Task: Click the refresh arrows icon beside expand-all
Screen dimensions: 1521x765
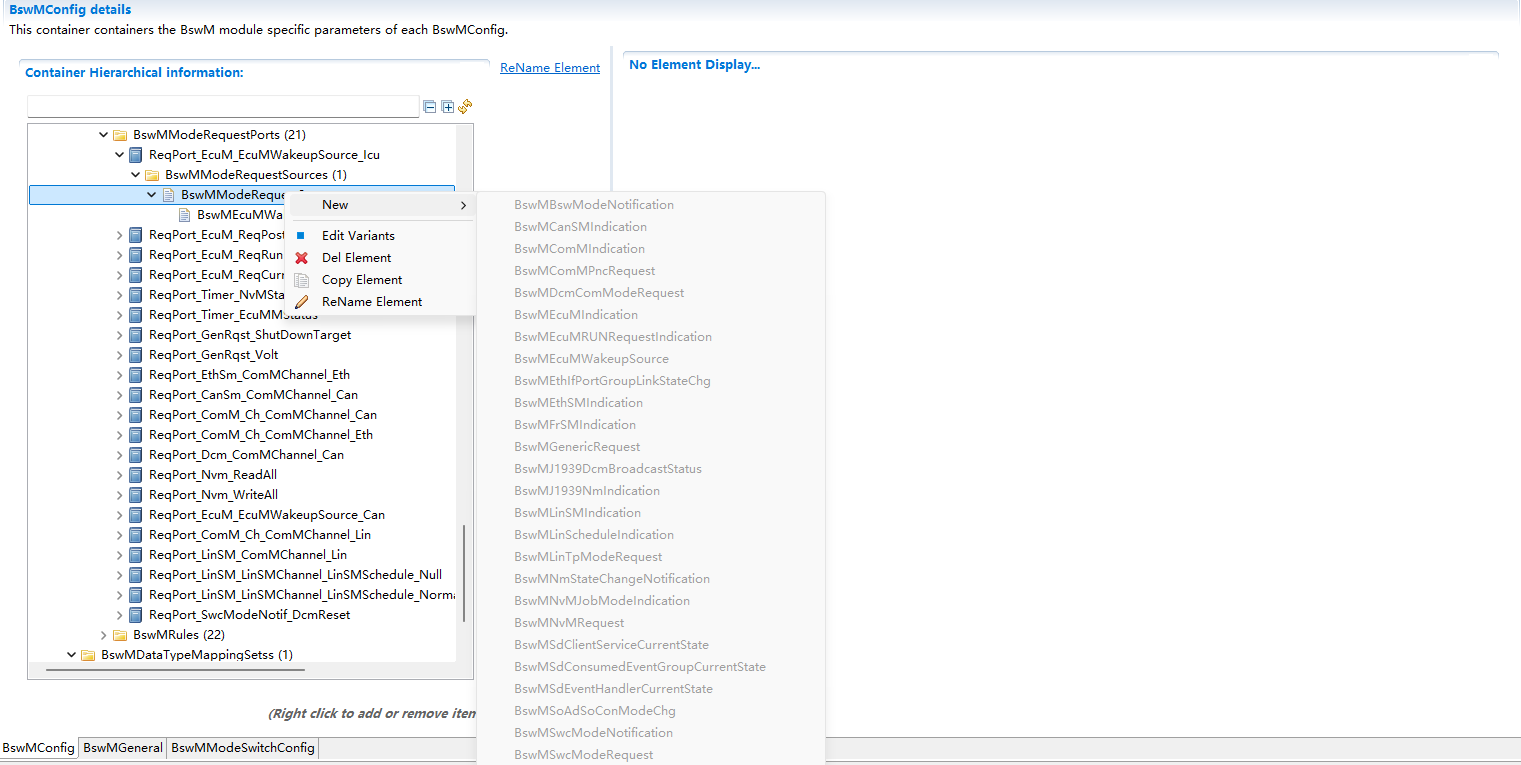Action: click(x=464, y=107)
